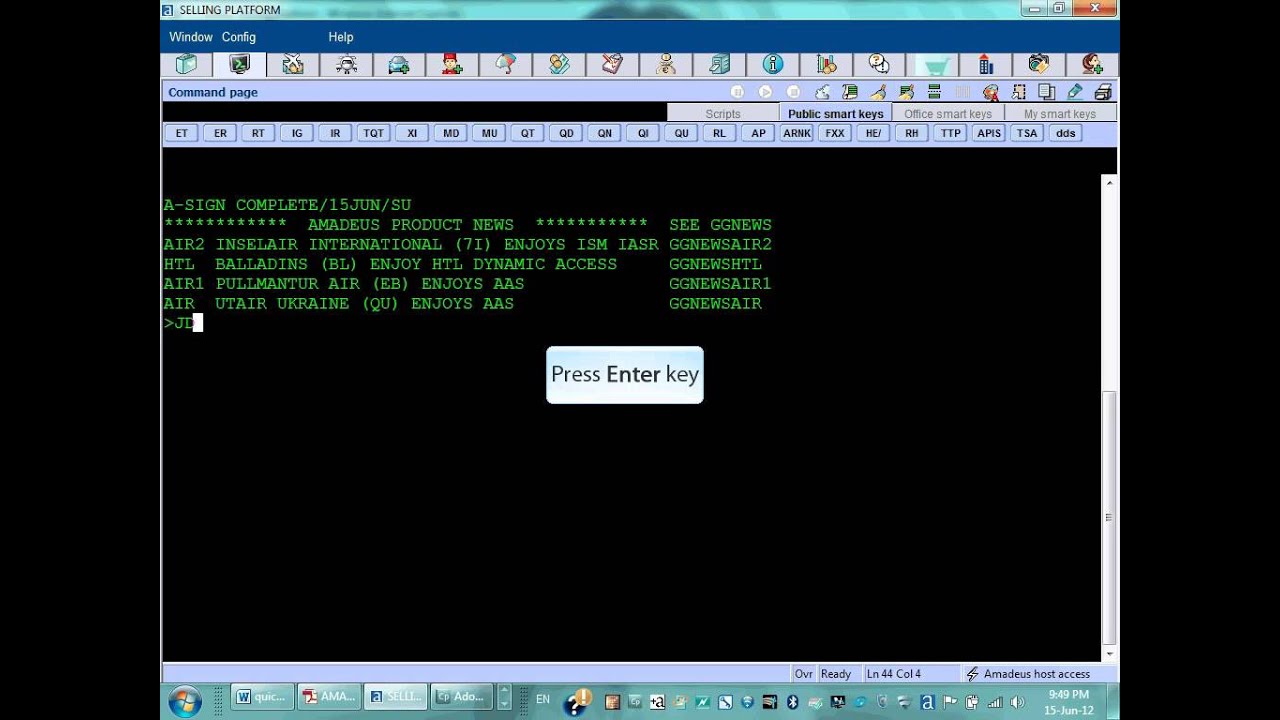Click the ER smart key
The height and width of the screenshot is (720, 1280).
pos(220,133)
